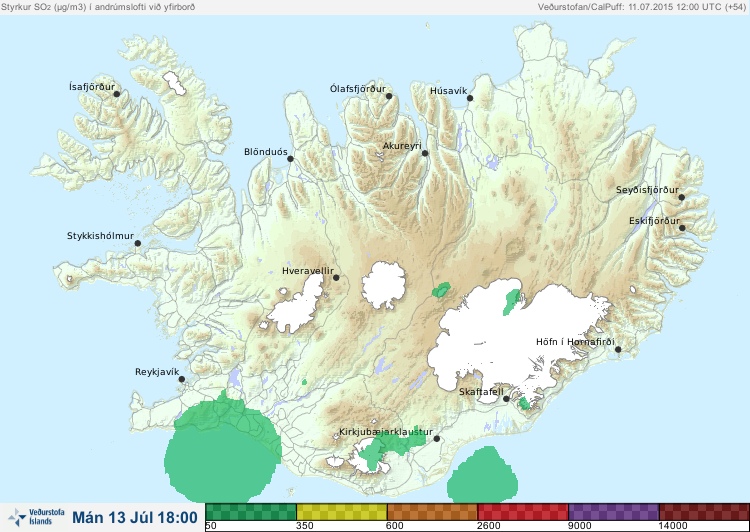
Task: Click the orange 600 legend swatch
Action: coord(432,512)
